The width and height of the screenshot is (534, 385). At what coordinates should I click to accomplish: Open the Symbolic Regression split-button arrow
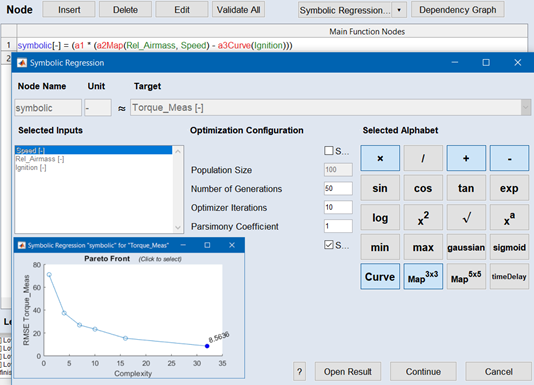(x=399, y=10)
